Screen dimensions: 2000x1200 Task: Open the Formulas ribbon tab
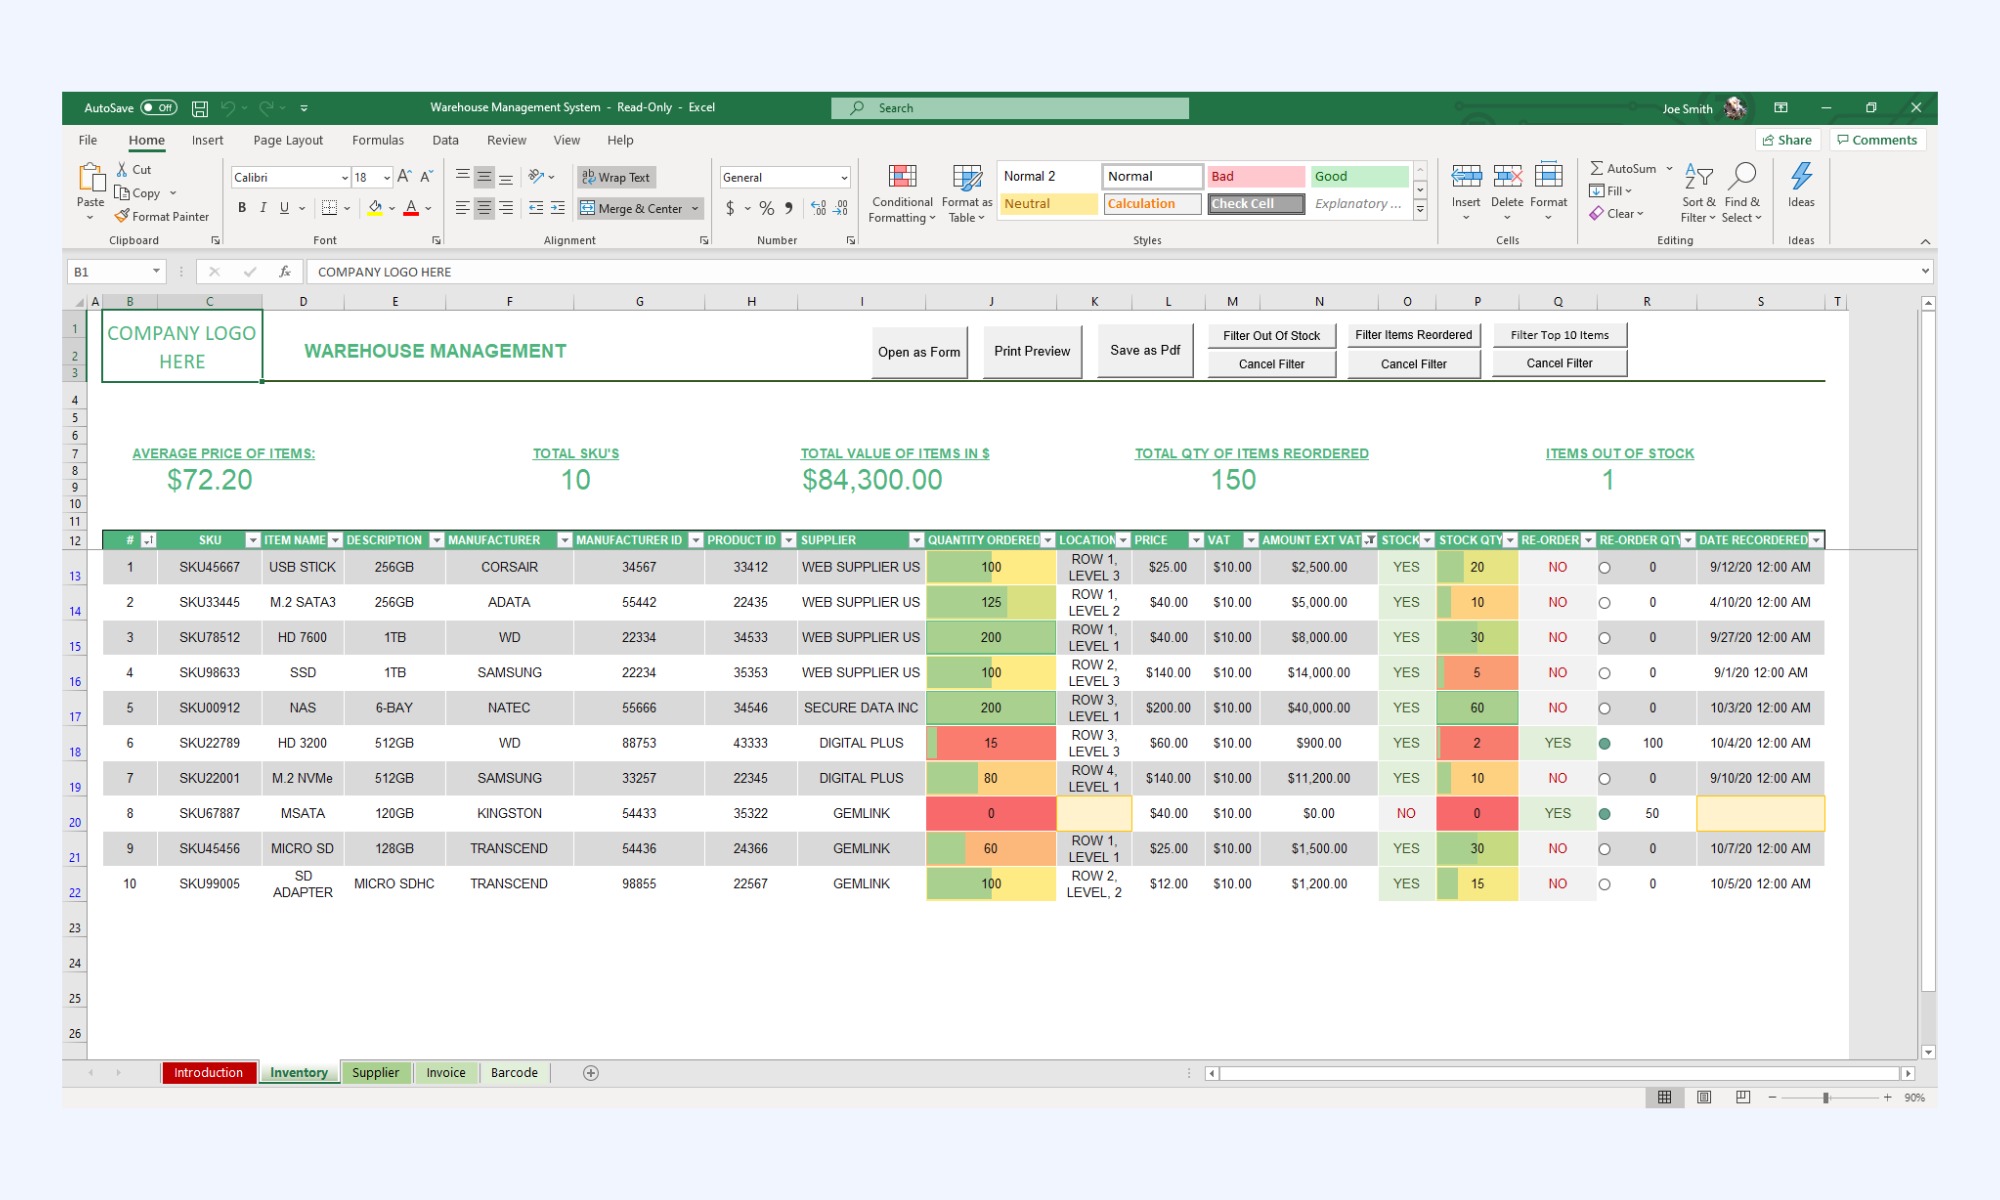click(378, 140)
